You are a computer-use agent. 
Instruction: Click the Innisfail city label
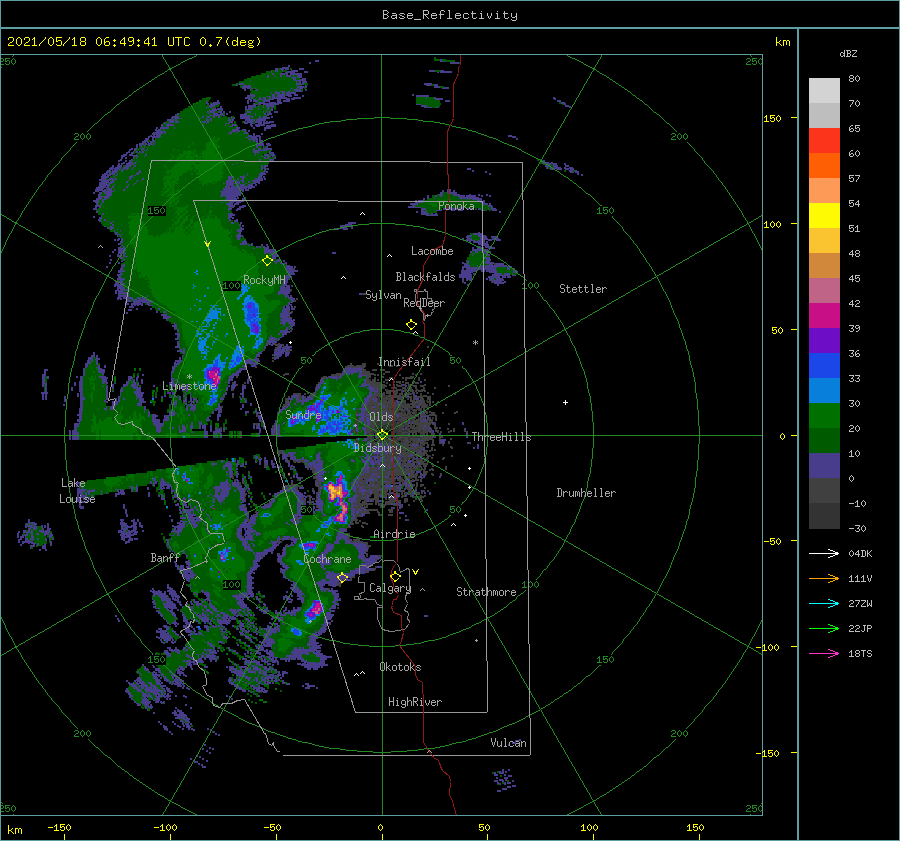(404, 362)
